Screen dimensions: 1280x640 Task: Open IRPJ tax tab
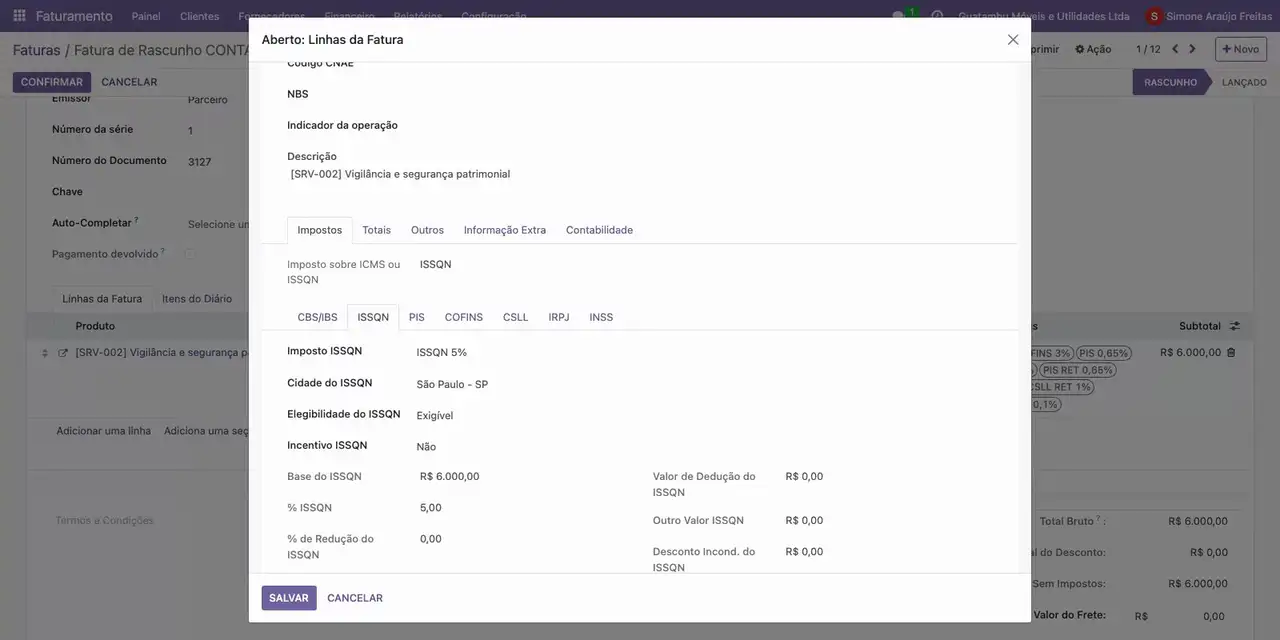[x=559, y=317]
